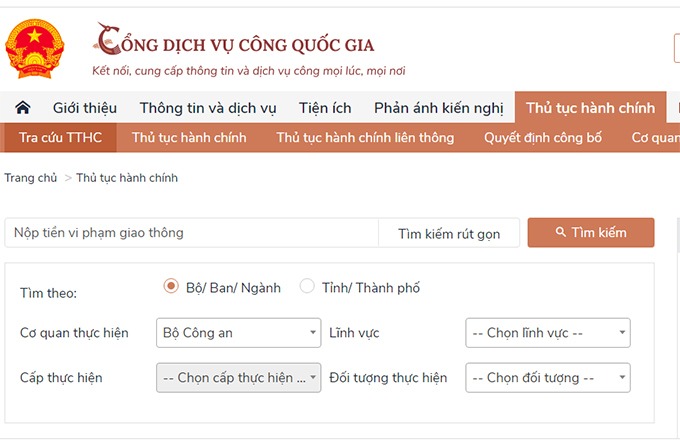The width and height of the screenshot is (680, 442).
Task: Go to the Tiện ích menu
Action: (x=325, y=108)
